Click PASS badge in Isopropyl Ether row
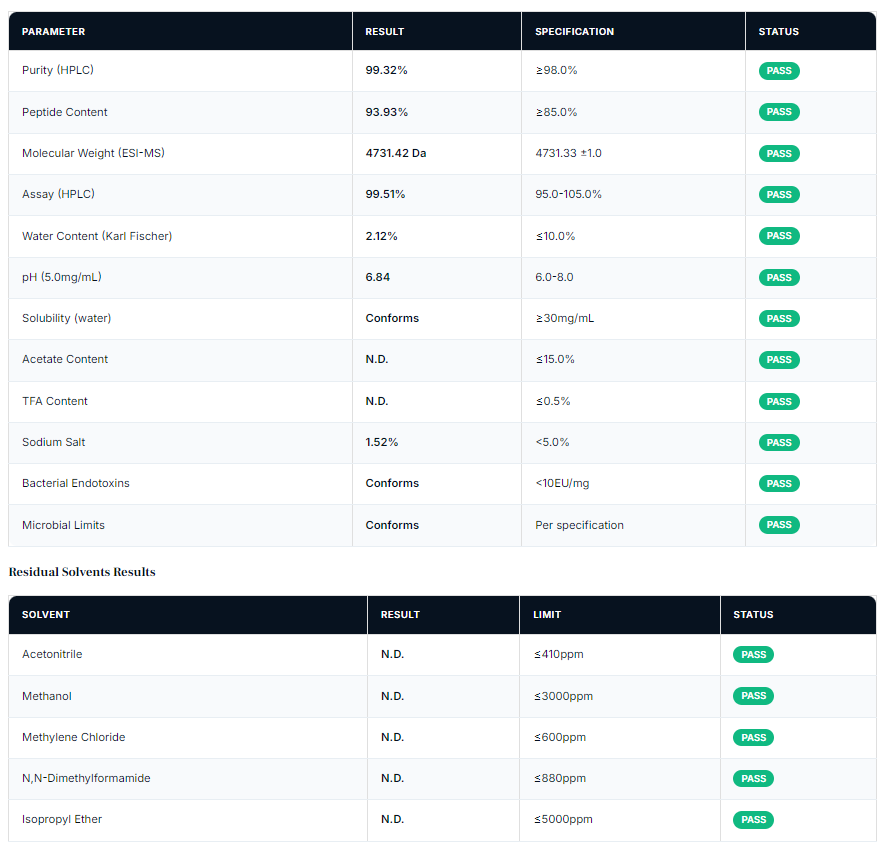This screenshot has width=884, height=861. (x=753, y=820)
